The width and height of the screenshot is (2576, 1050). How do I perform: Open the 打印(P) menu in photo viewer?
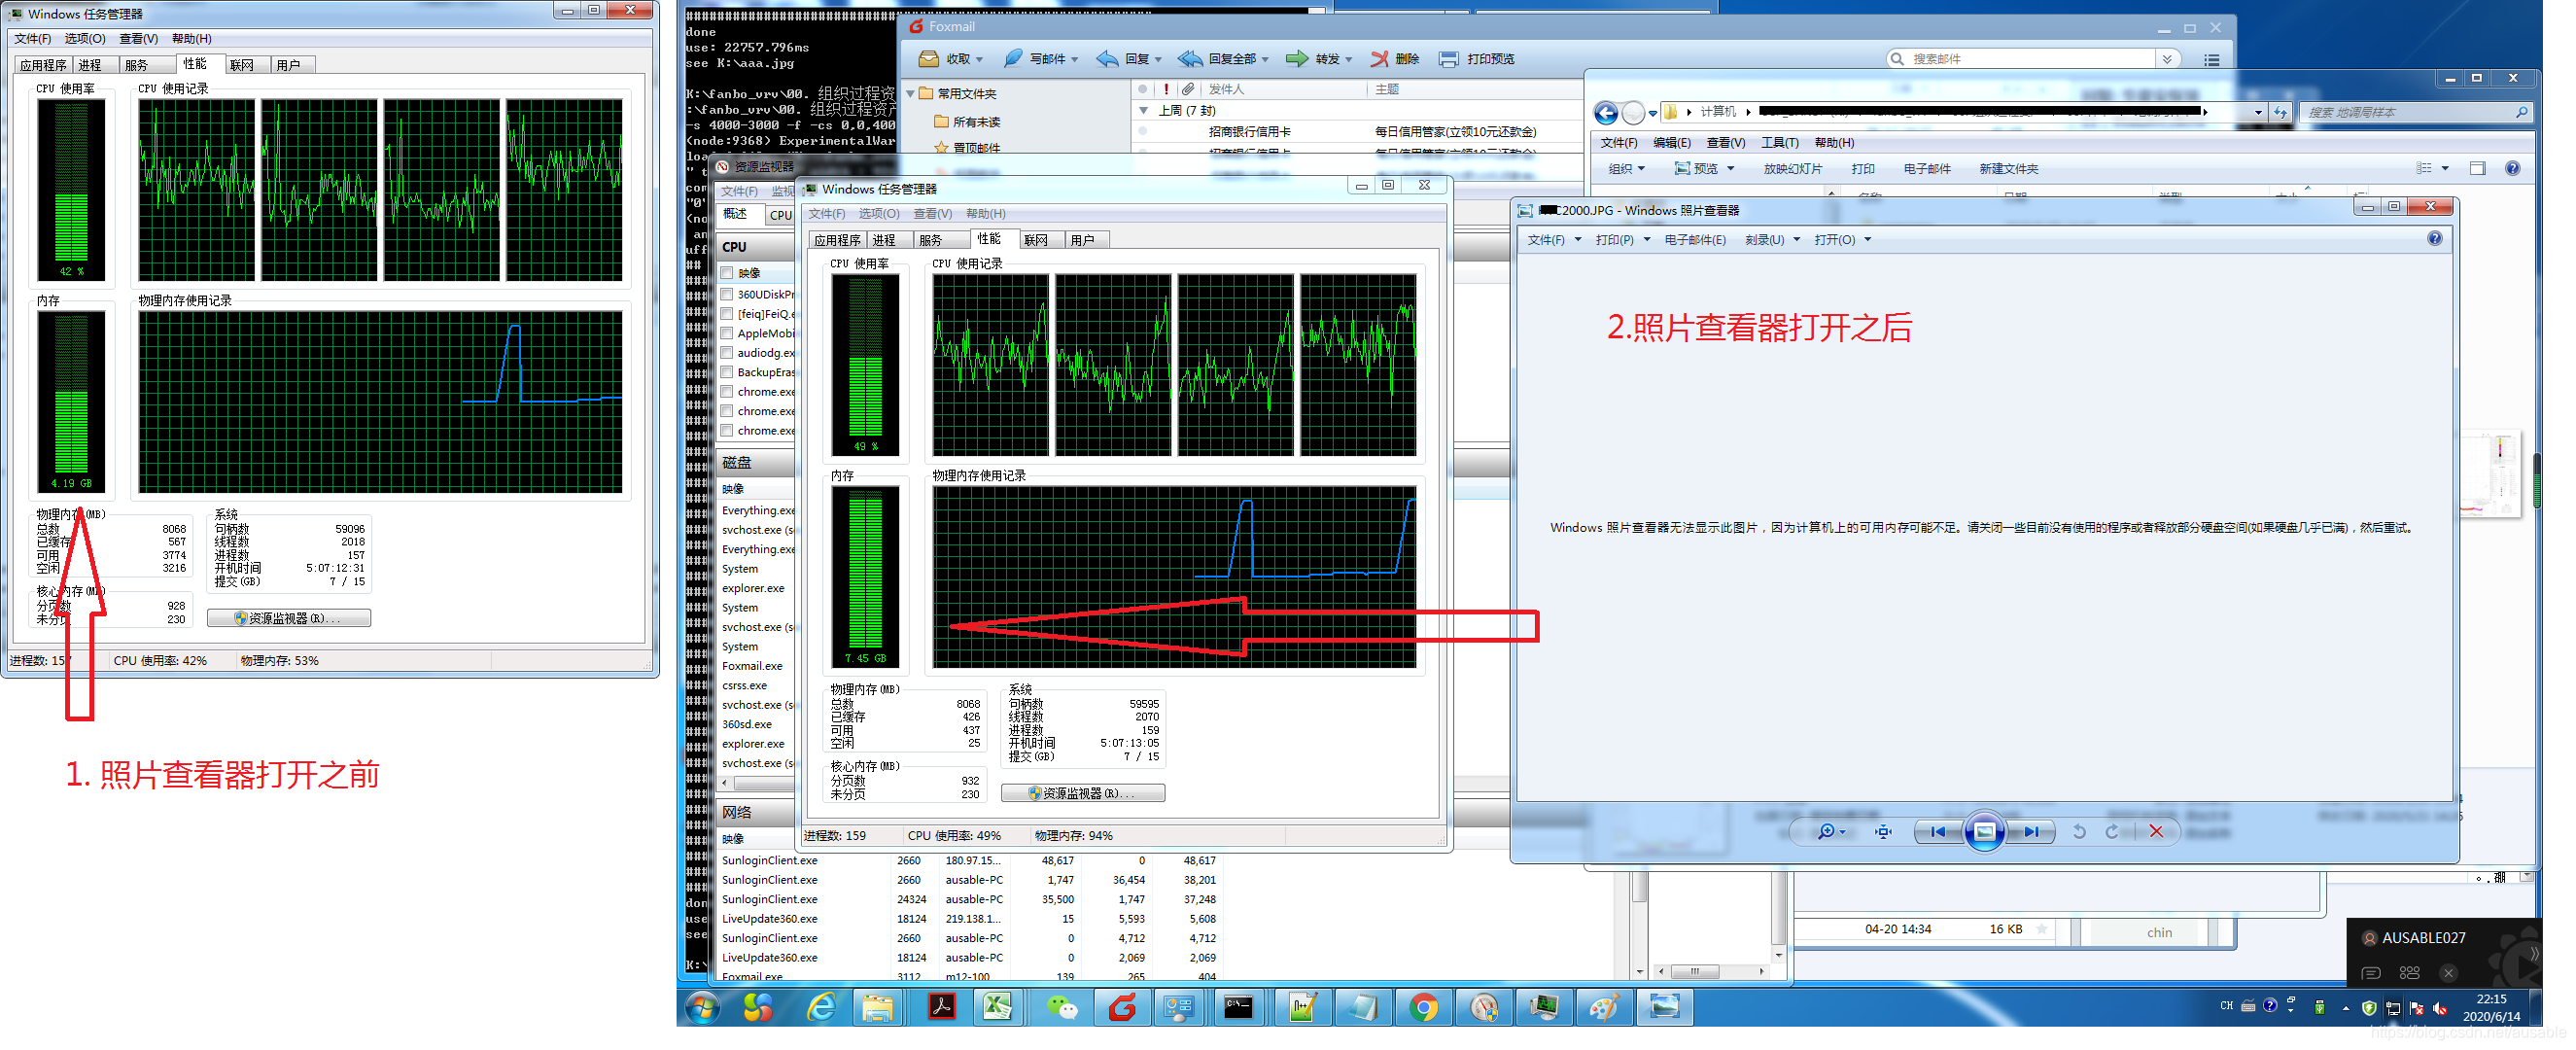click(1614, 240)
